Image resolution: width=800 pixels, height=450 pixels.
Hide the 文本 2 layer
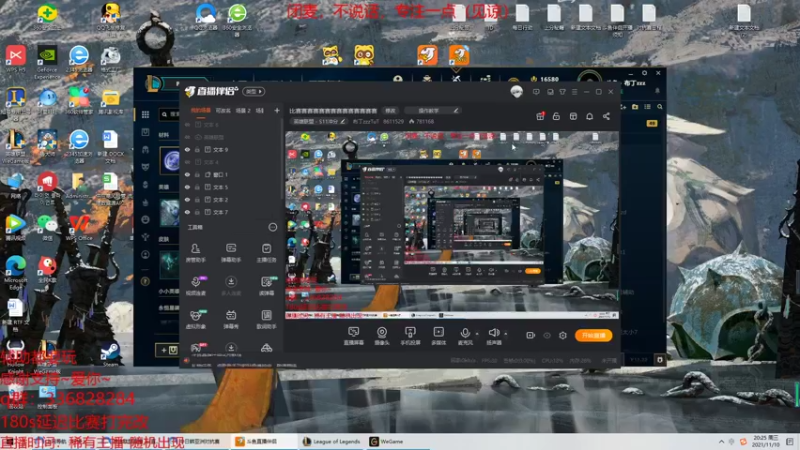(187, 199)
